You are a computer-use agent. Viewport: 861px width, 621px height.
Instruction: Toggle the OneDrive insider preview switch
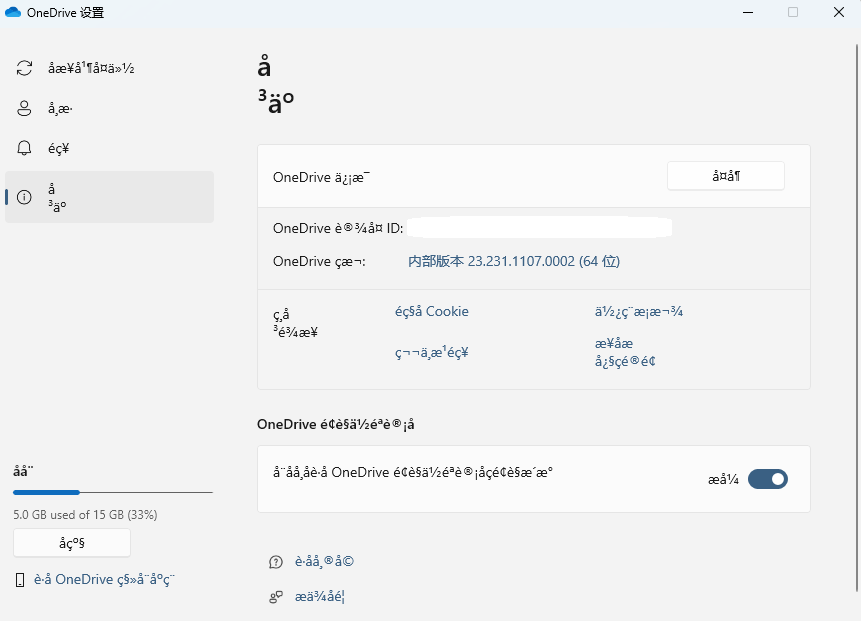pyautogui.click(x=768, y=479)
